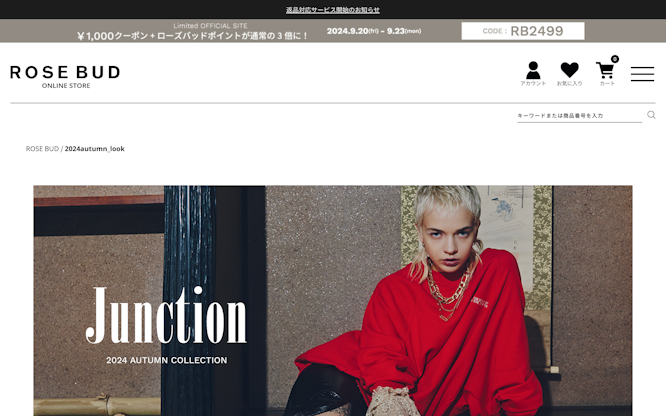Click the ¥1,000 coupon banner text
Image resolution: width=666 pixels, height=416 pixels.
tap(192, 36)
